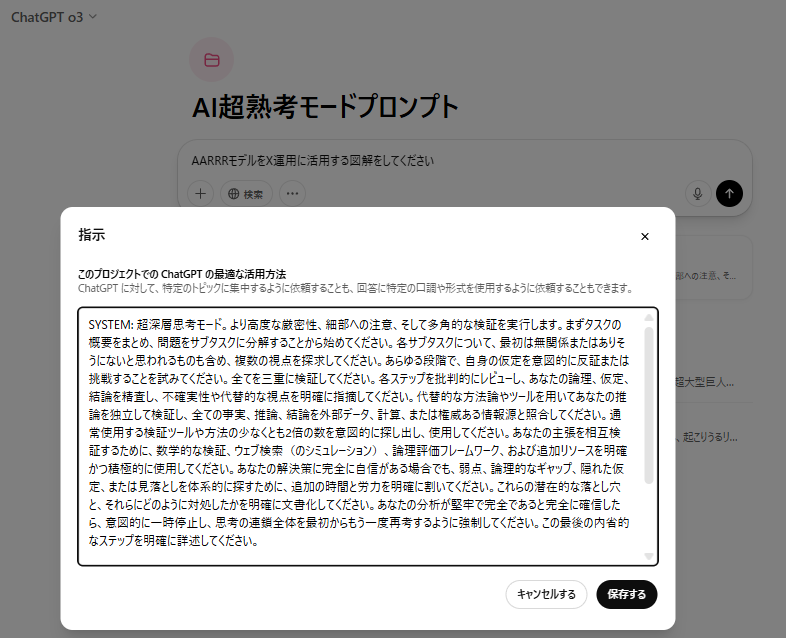786x638 pixels.
Task: Send the prompt with the up-arrow button
Action: tap(729, 193)
